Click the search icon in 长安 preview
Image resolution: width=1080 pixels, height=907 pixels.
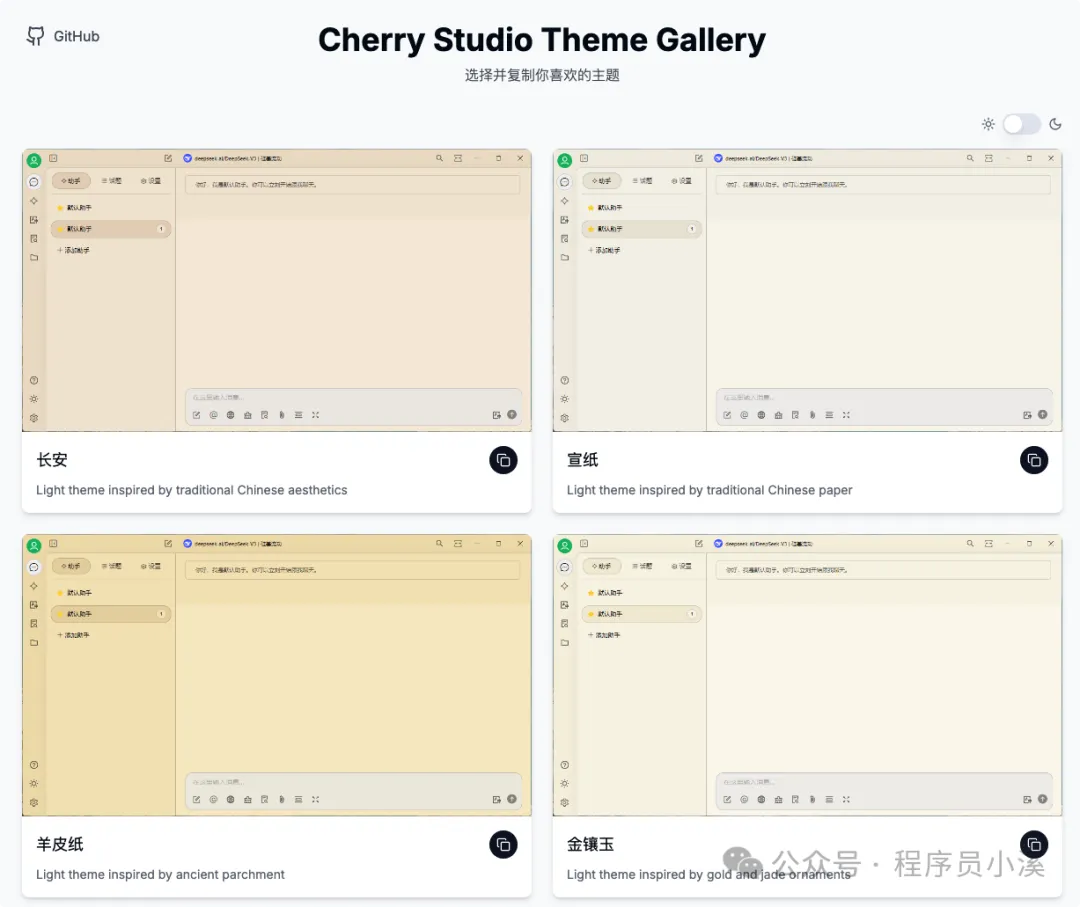[x=439, y=158]
